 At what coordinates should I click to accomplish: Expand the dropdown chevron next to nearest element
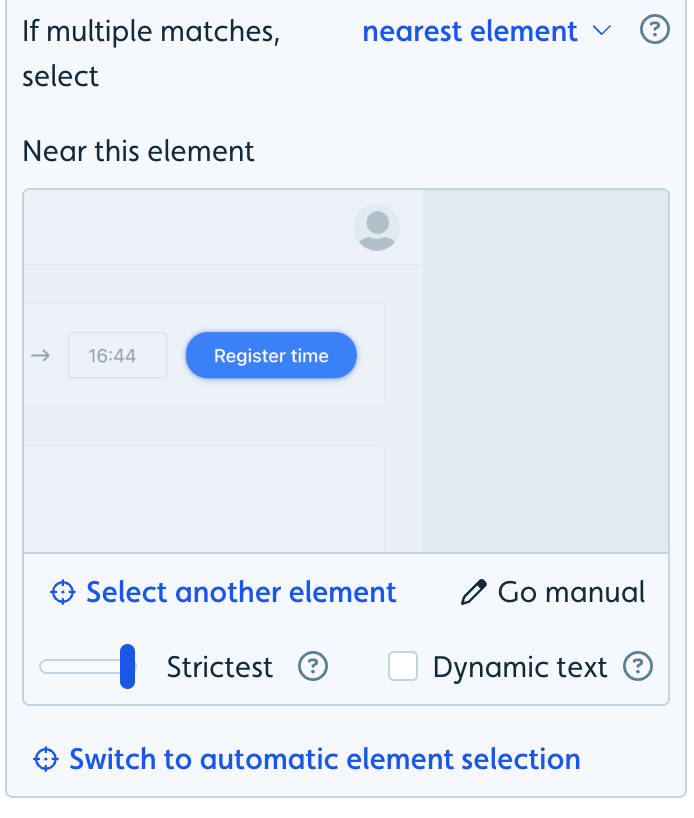[x=602, y=31]
